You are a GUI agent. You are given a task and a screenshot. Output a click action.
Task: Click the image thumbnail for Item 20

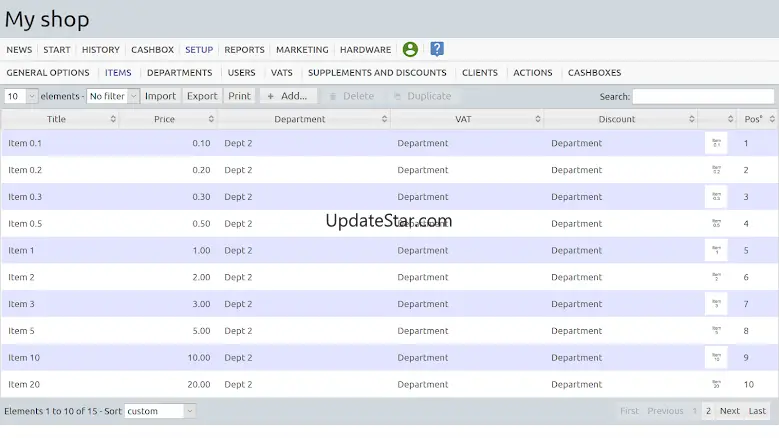pyautogui.click(x=716, y=384)
